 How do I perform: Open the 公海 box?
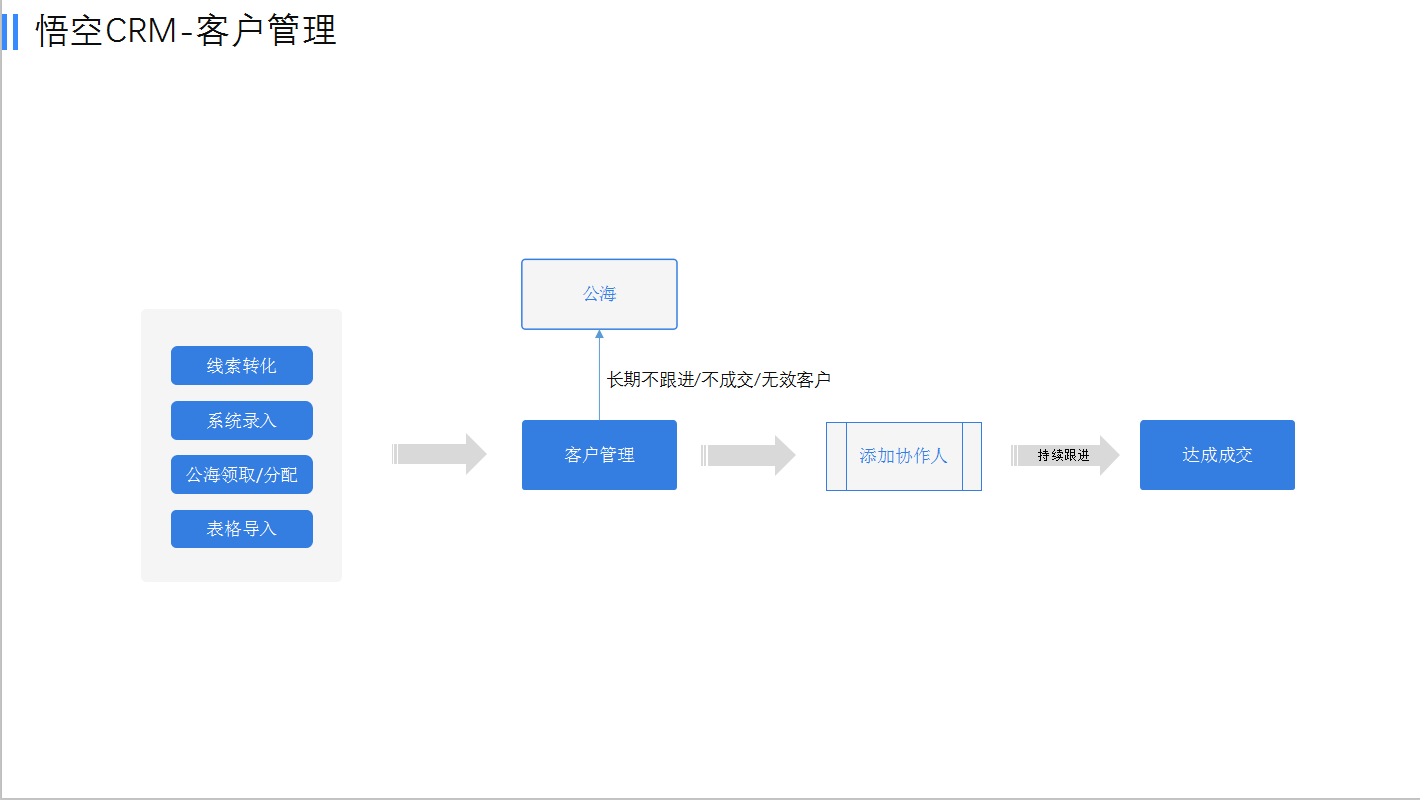coord(599,294)
